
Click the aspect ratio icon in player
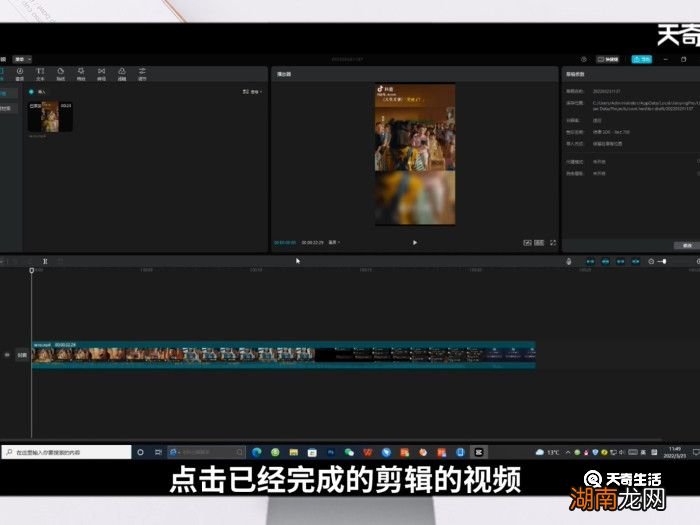[x=539, y=242]
